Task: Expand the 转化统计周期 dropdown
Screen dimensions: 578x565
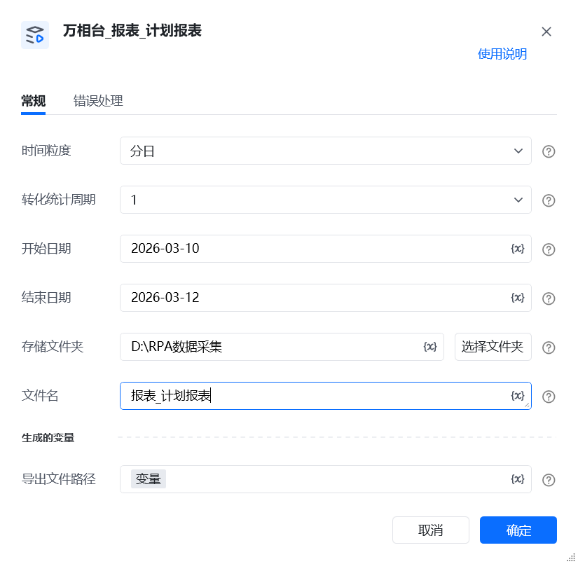Action: click(325, 200)
